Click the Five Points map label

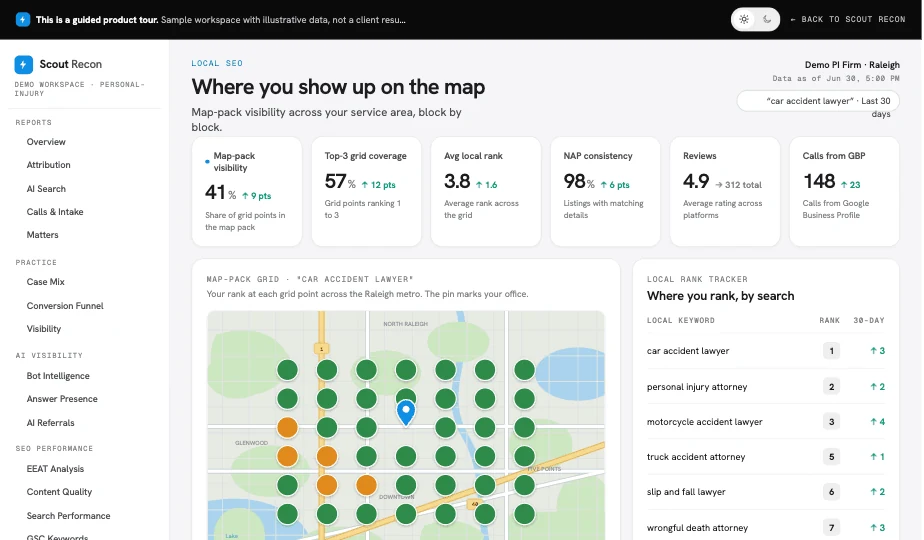(544, 469)
